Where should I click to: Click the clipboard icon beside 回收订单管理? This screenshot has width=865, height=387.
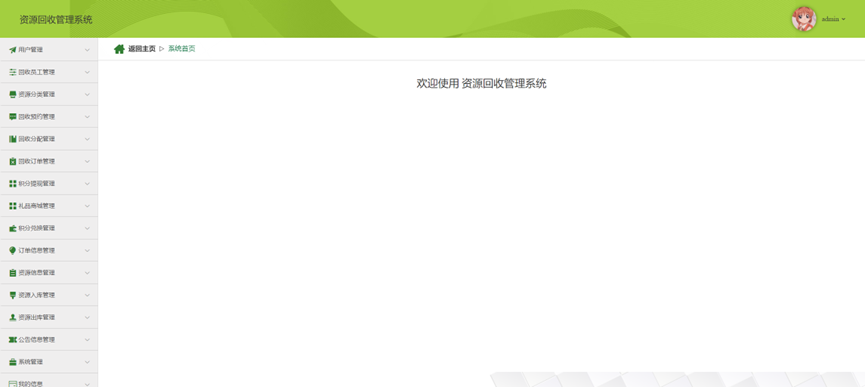tap(13, 162)
